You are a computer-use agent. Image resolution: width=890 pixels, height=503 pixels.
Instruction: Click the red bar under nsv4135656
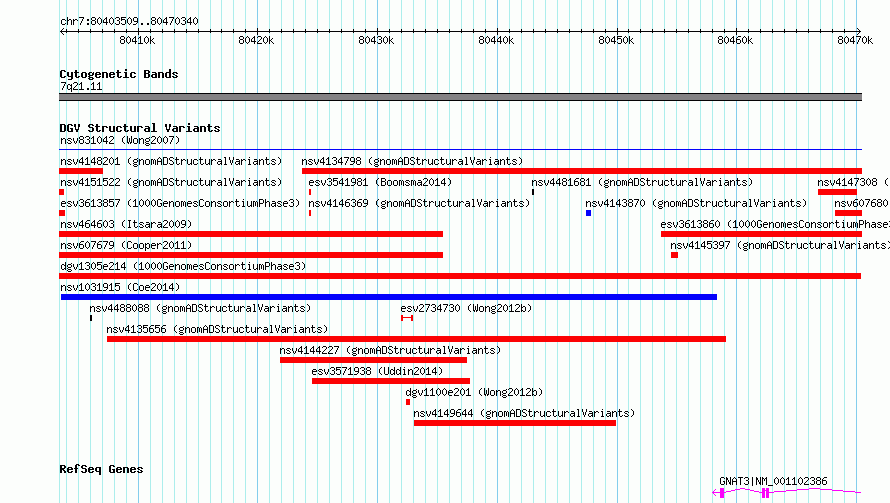pyautogui.click(x=416, y=339)
